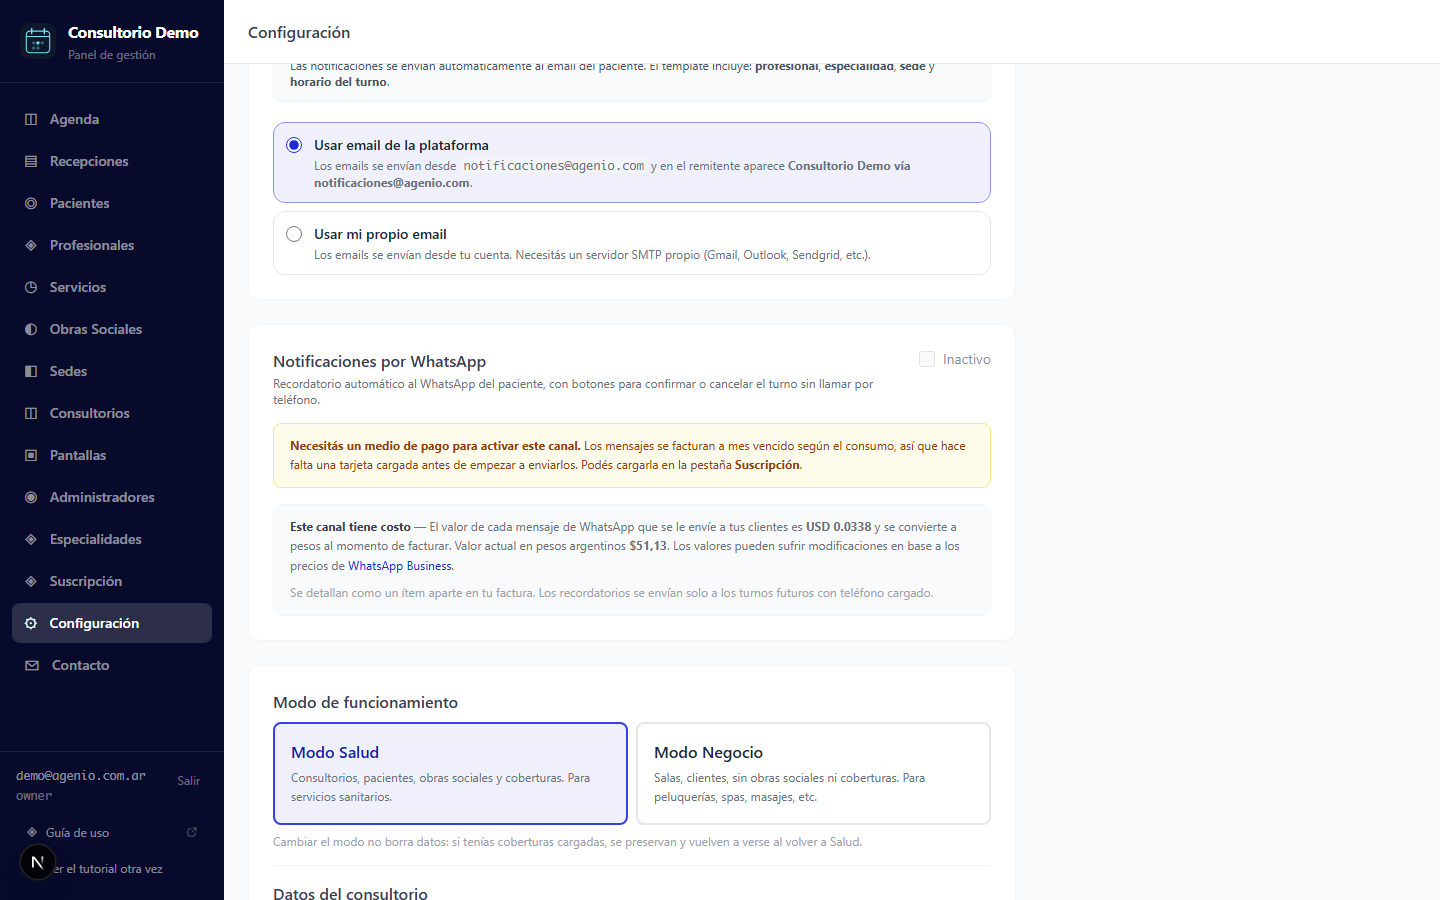
Task: Select the Configuración menu item
Action: [x=112, y=623]
